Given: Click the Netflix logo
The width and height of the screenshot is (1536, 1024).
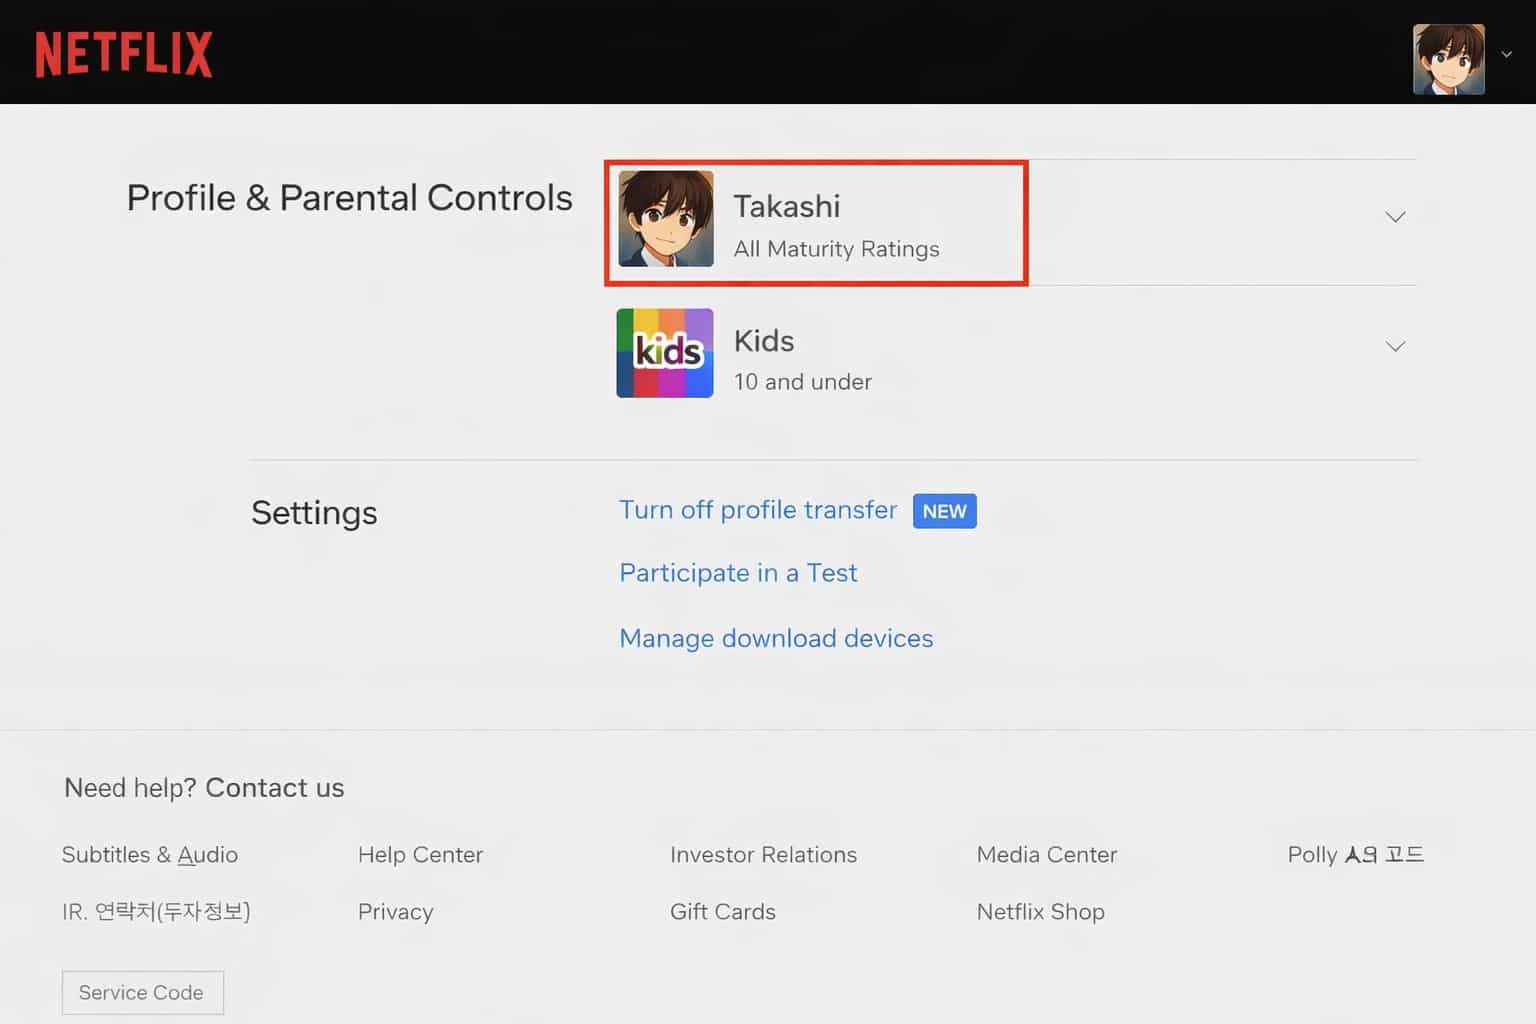Looking at the screenshot, I should tap(124, 54).
